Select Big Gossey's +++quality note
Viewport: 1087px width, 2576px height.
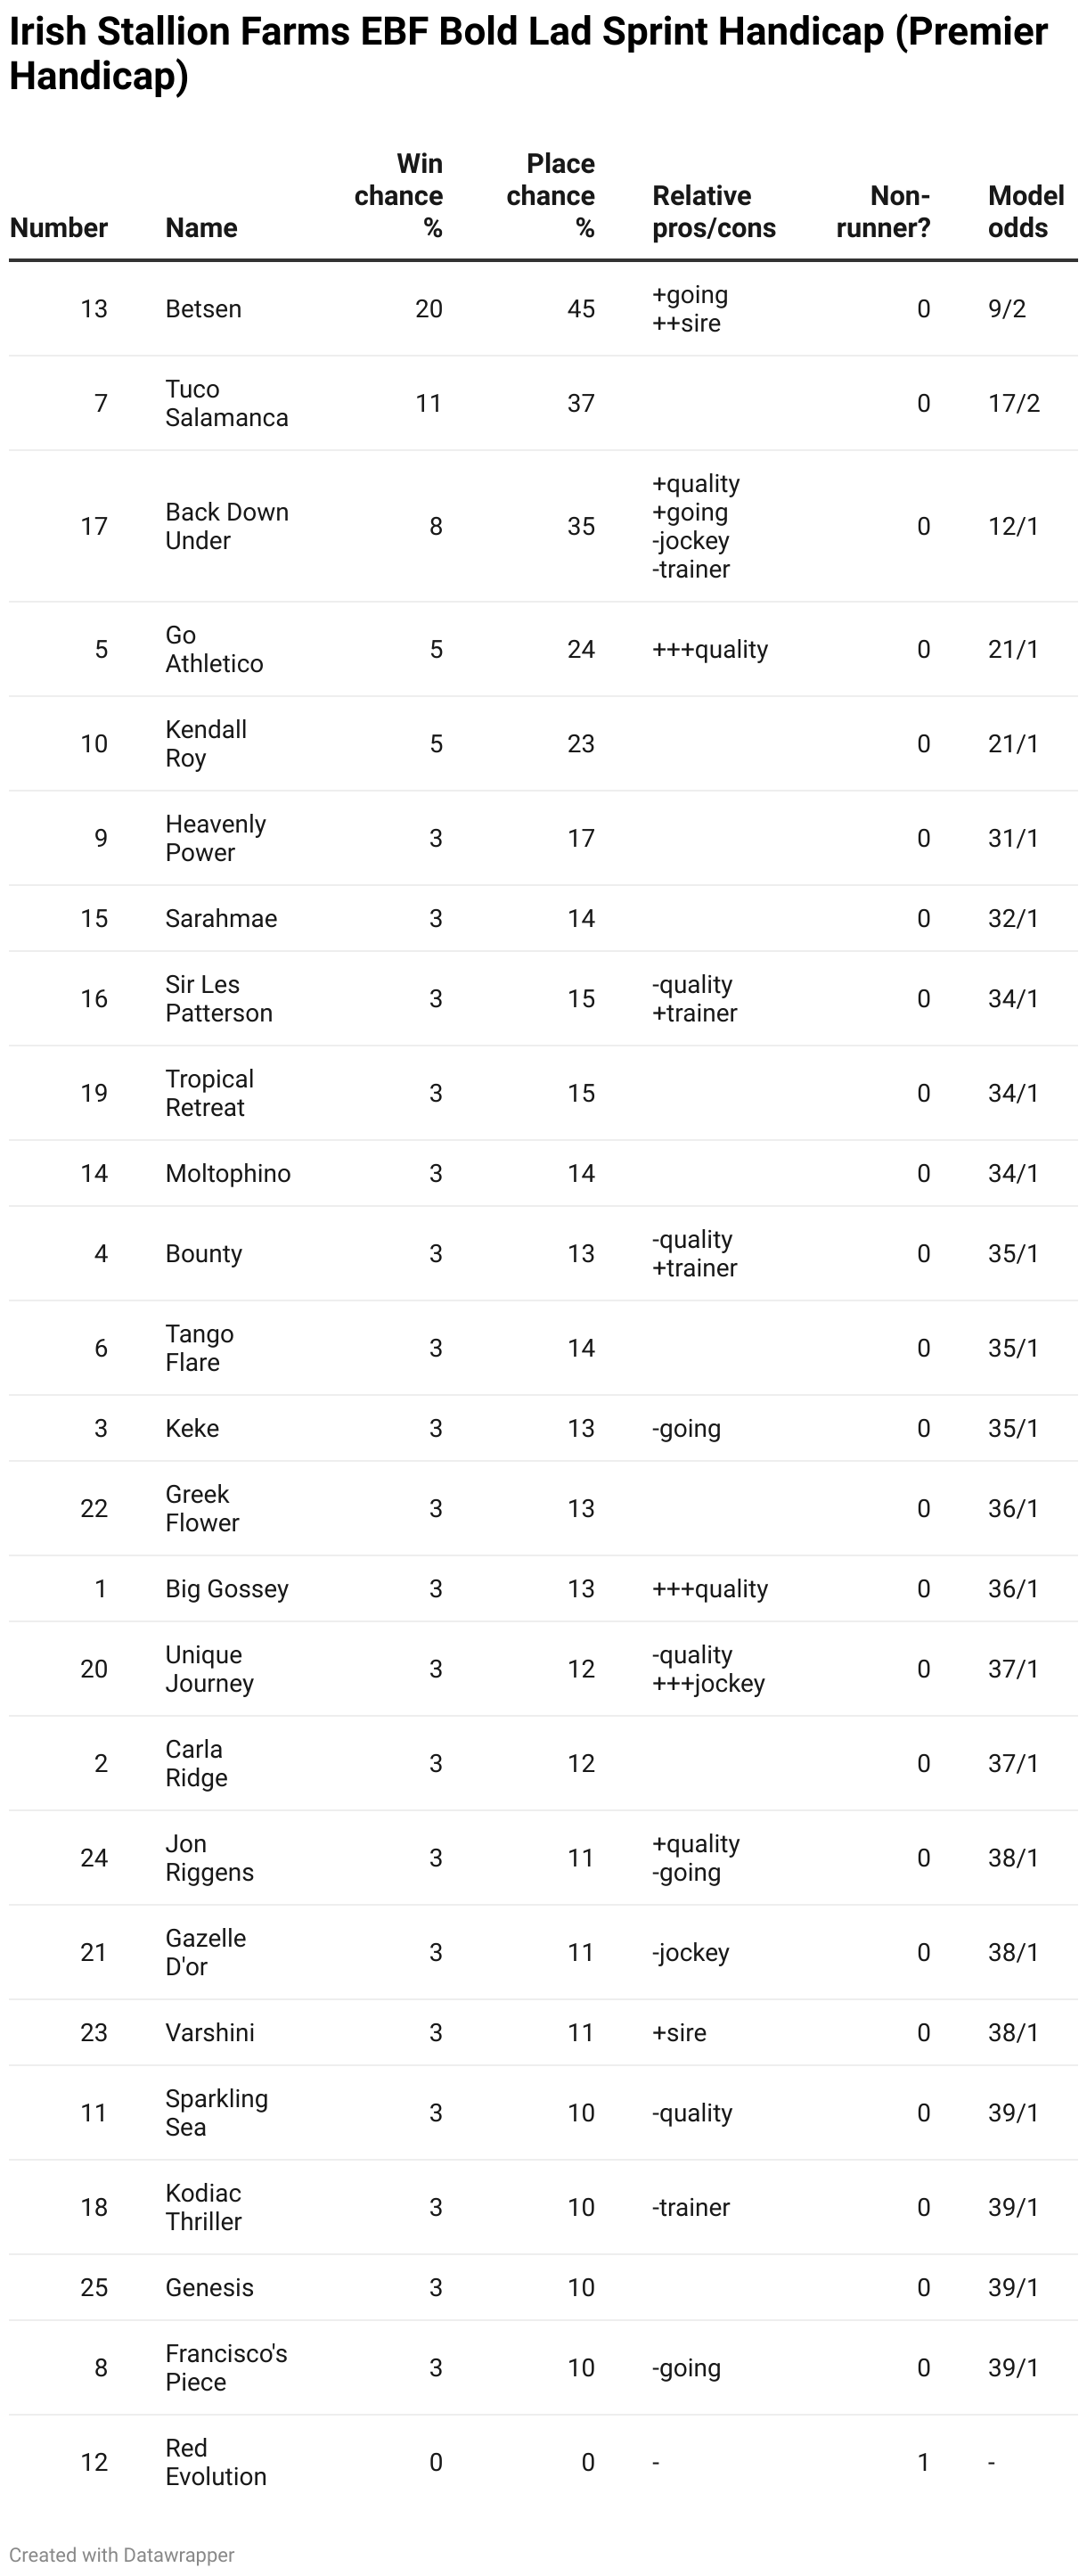(x=710, y=1589)
